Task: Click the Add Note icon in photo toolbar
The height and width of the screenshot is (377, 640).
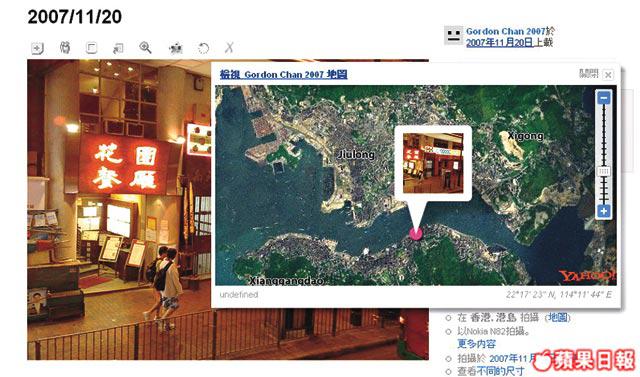Action: (37, 49)
